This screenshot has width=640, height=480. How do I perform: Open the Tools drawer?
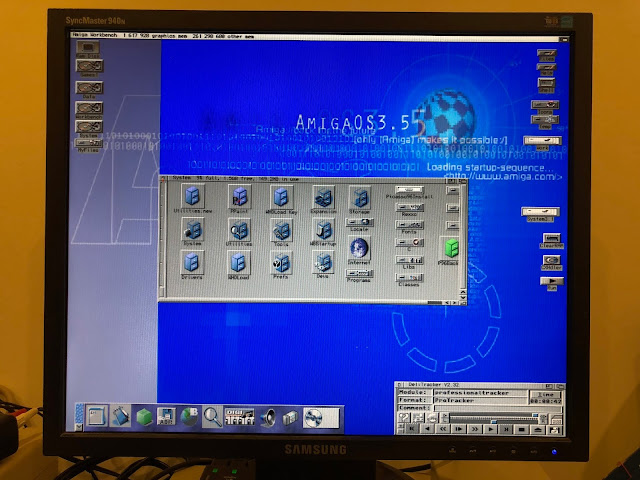281,230
